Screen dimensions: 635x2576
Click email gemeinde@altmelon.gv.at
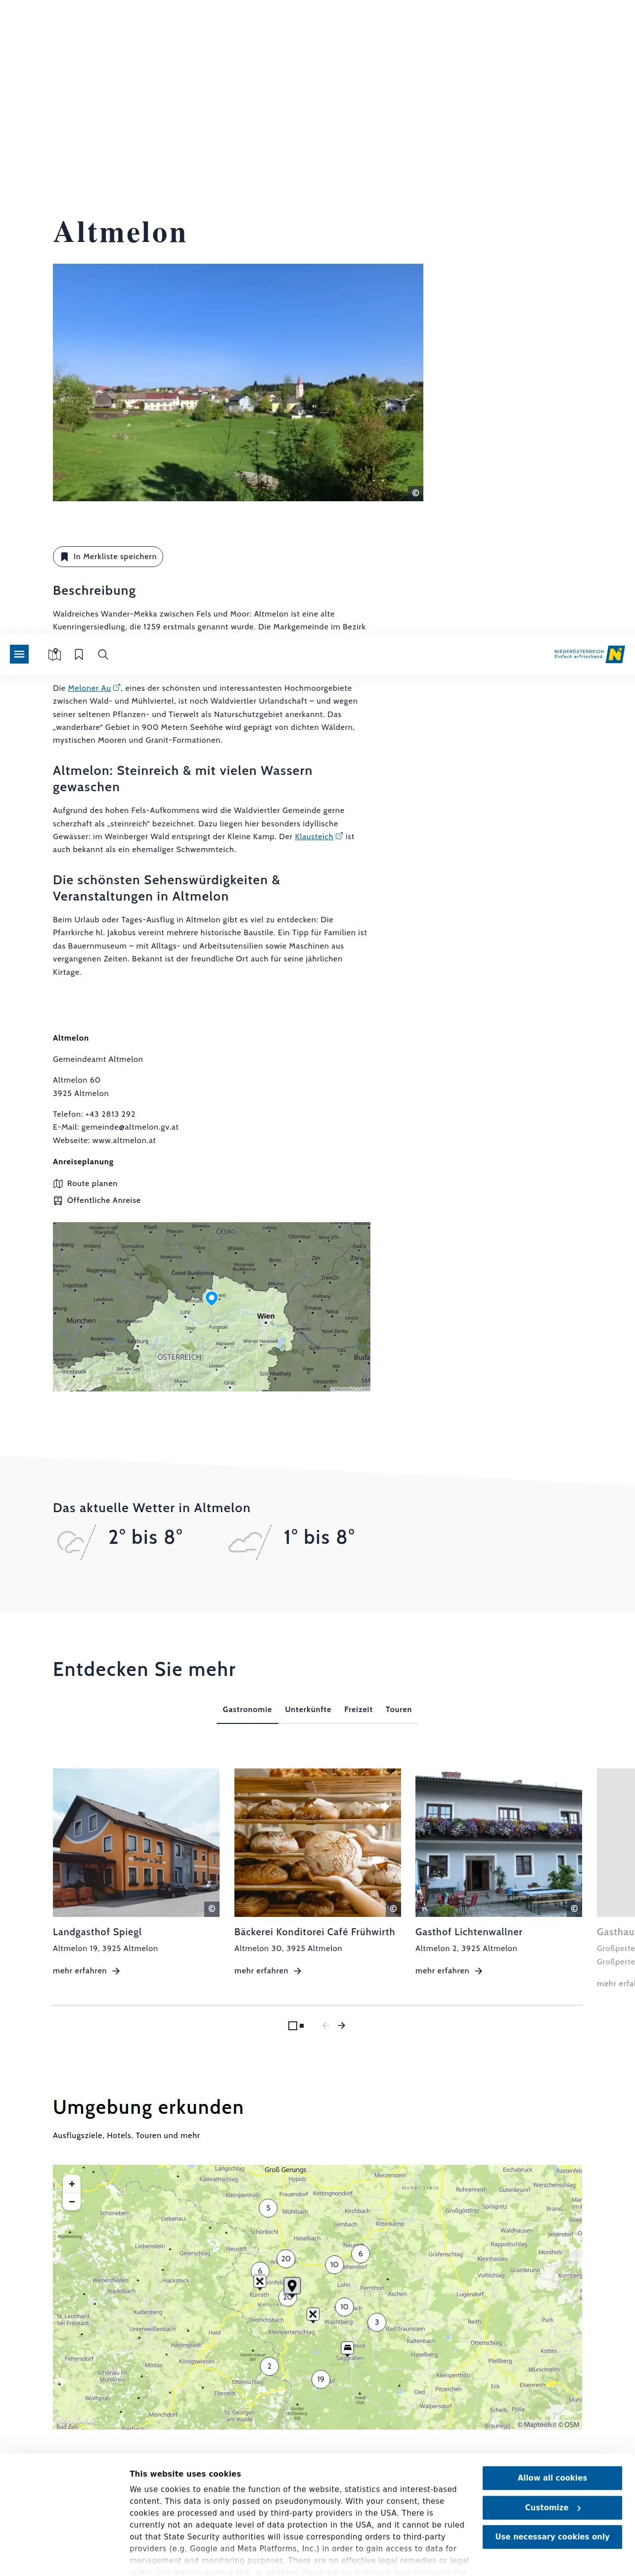coord(130,1127)
